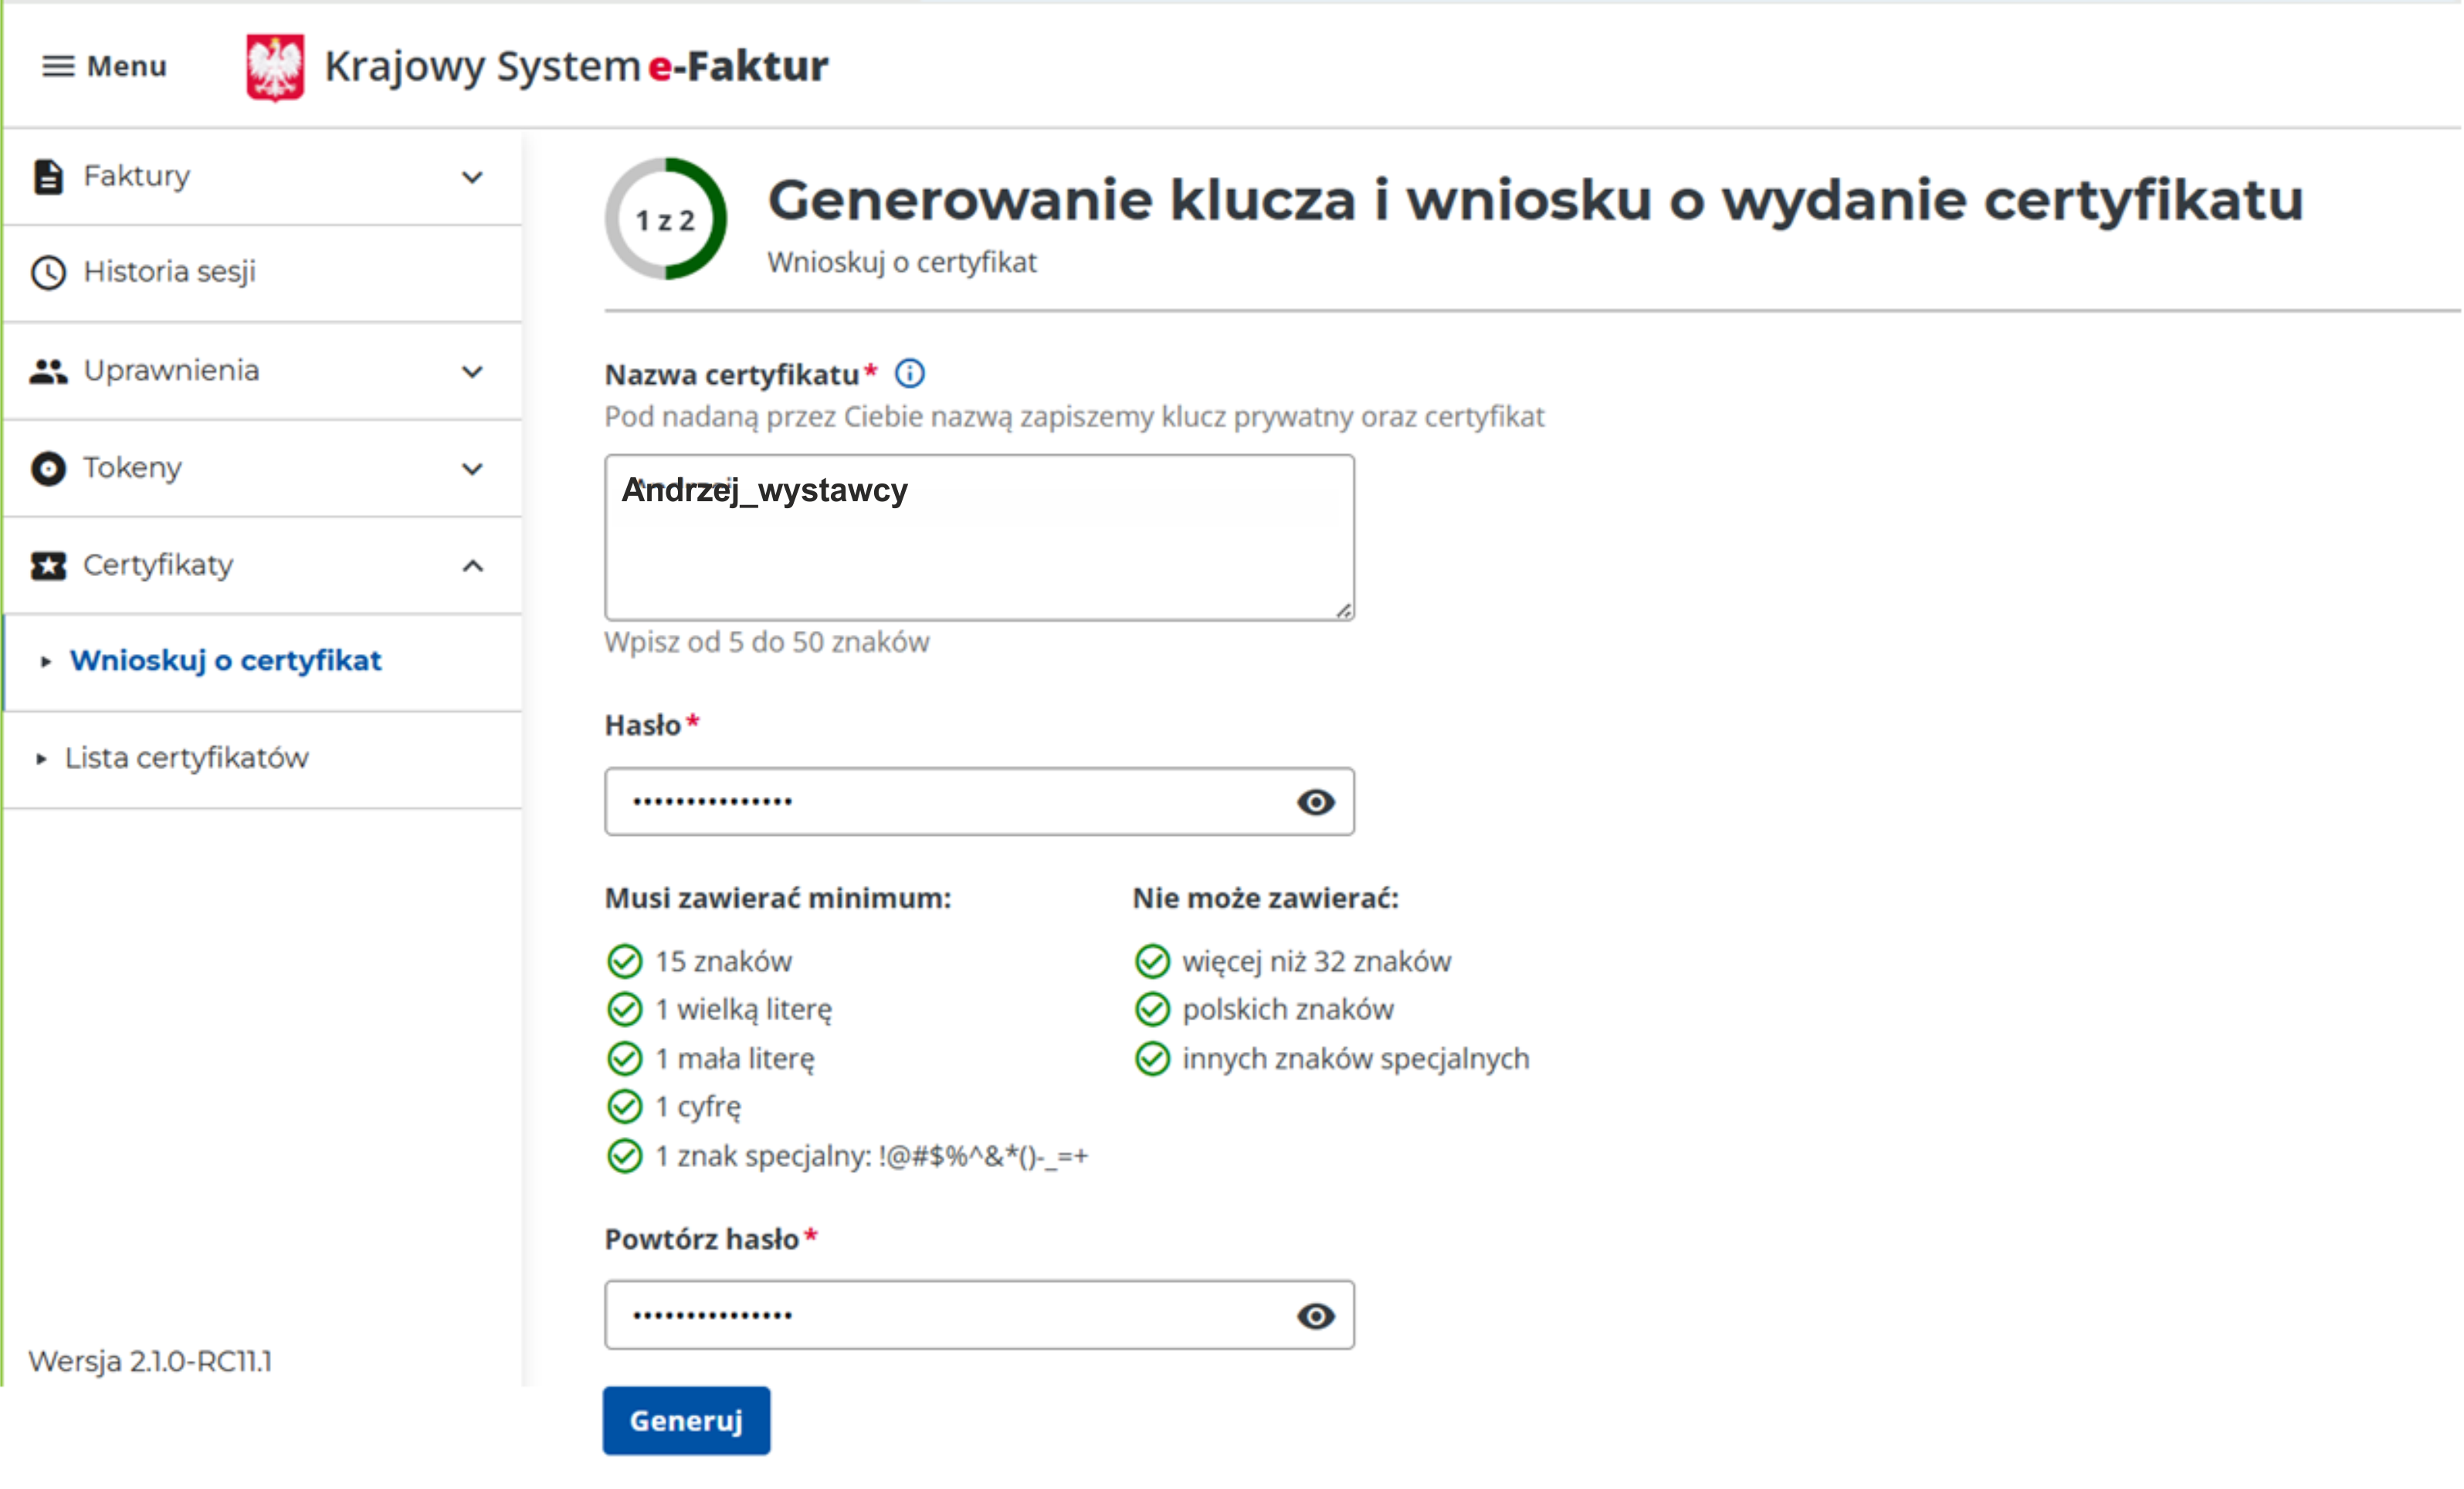Click the 15 znaków green checkmark
Image resolution: width=2464 pixels, height=1489 pixels.
point(624,961)
